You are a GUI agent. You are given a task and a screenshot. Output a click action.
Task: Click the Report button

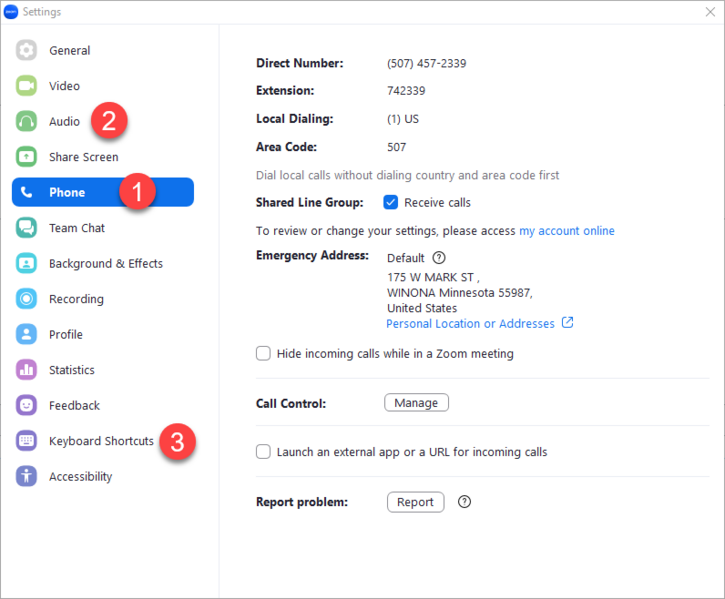(x=415, y=502)
